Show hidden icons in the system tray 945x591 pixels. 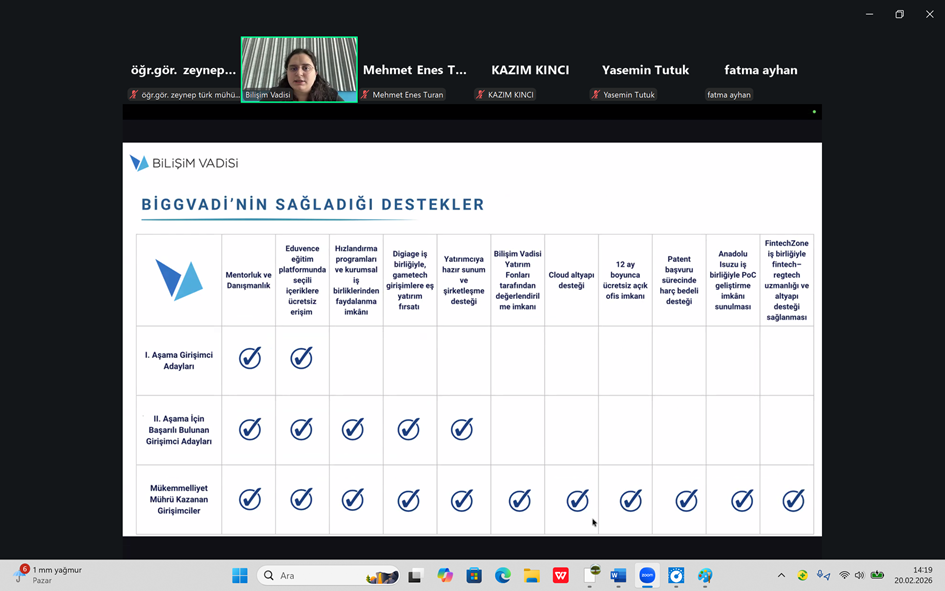781,575
